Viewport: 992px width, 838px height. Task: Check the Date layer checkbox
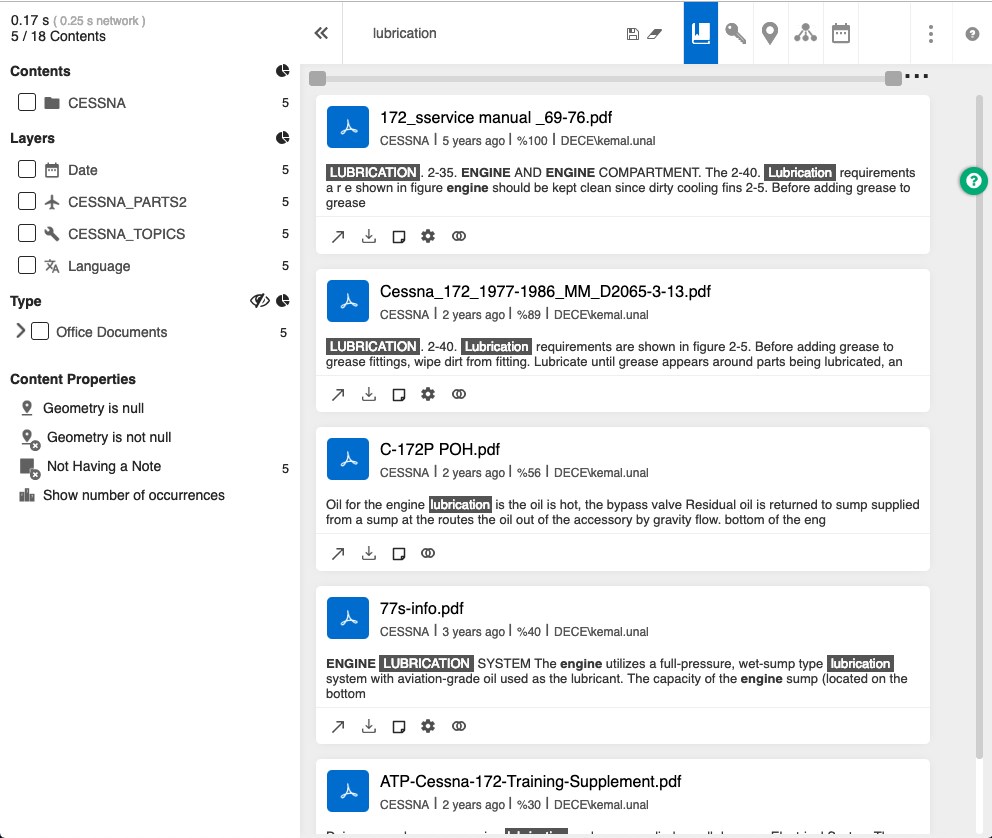27,169
